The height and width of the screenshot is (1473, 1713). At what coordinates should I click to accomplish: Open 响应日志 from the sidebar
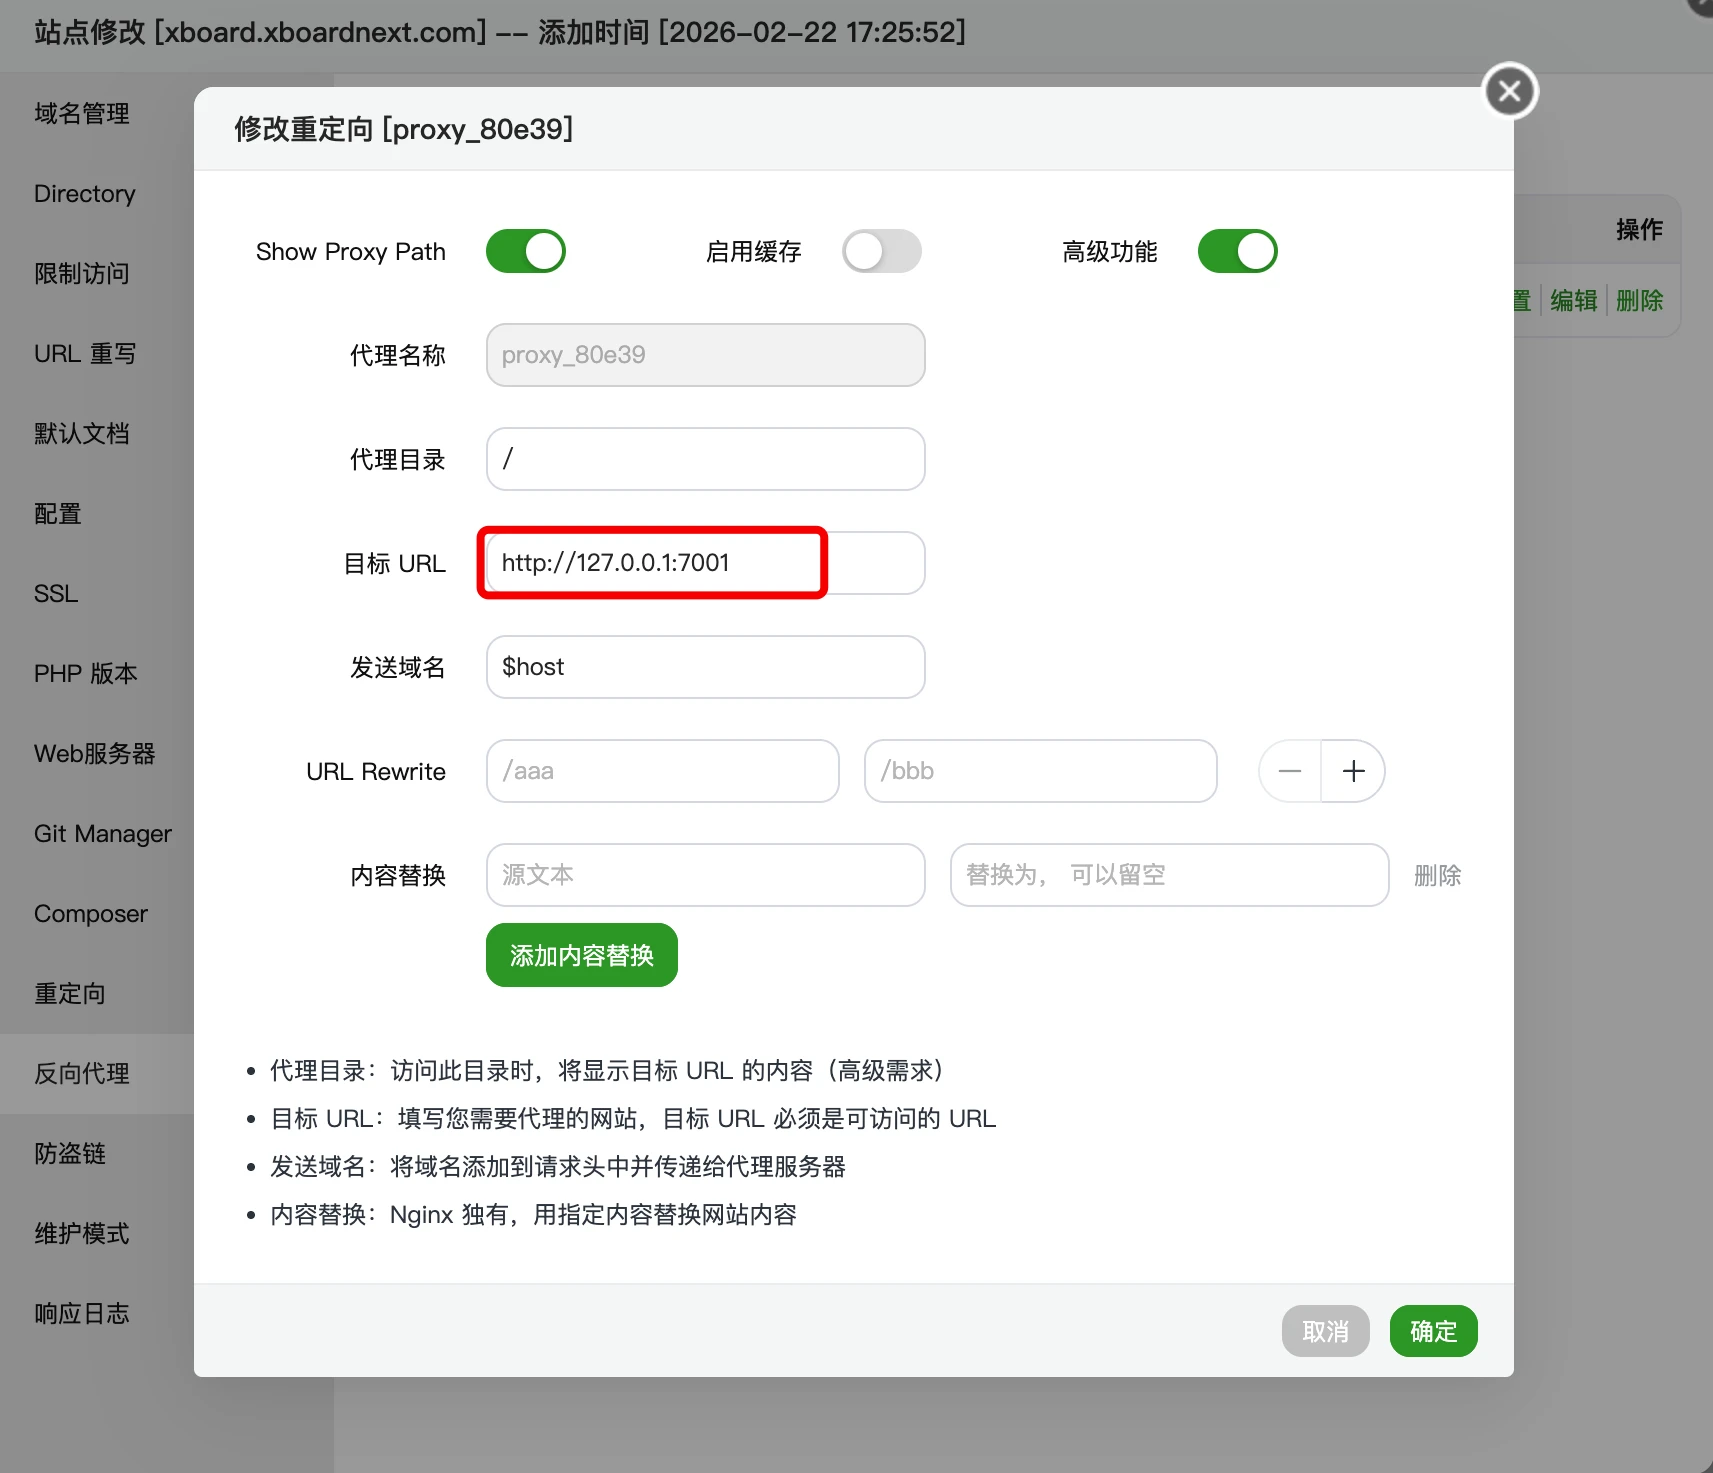click(82, 1312)
